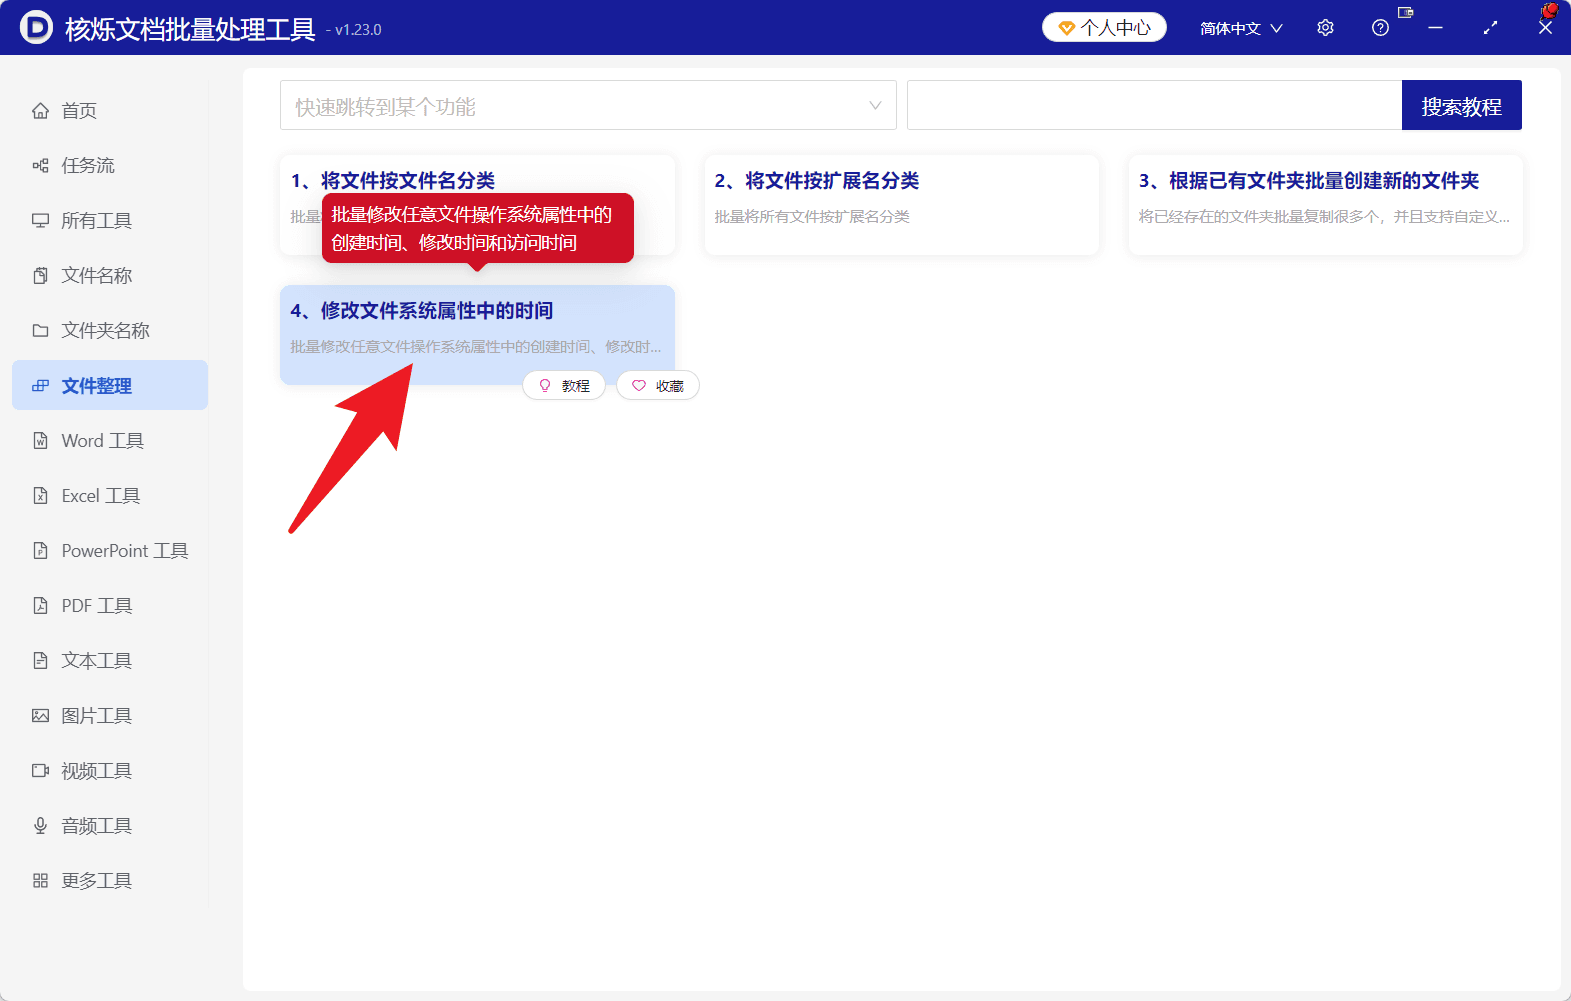This screenshot has width=1571, height=1001.
Task: Click the microphone icon beside 音频工具
Action: coord(40,825)
